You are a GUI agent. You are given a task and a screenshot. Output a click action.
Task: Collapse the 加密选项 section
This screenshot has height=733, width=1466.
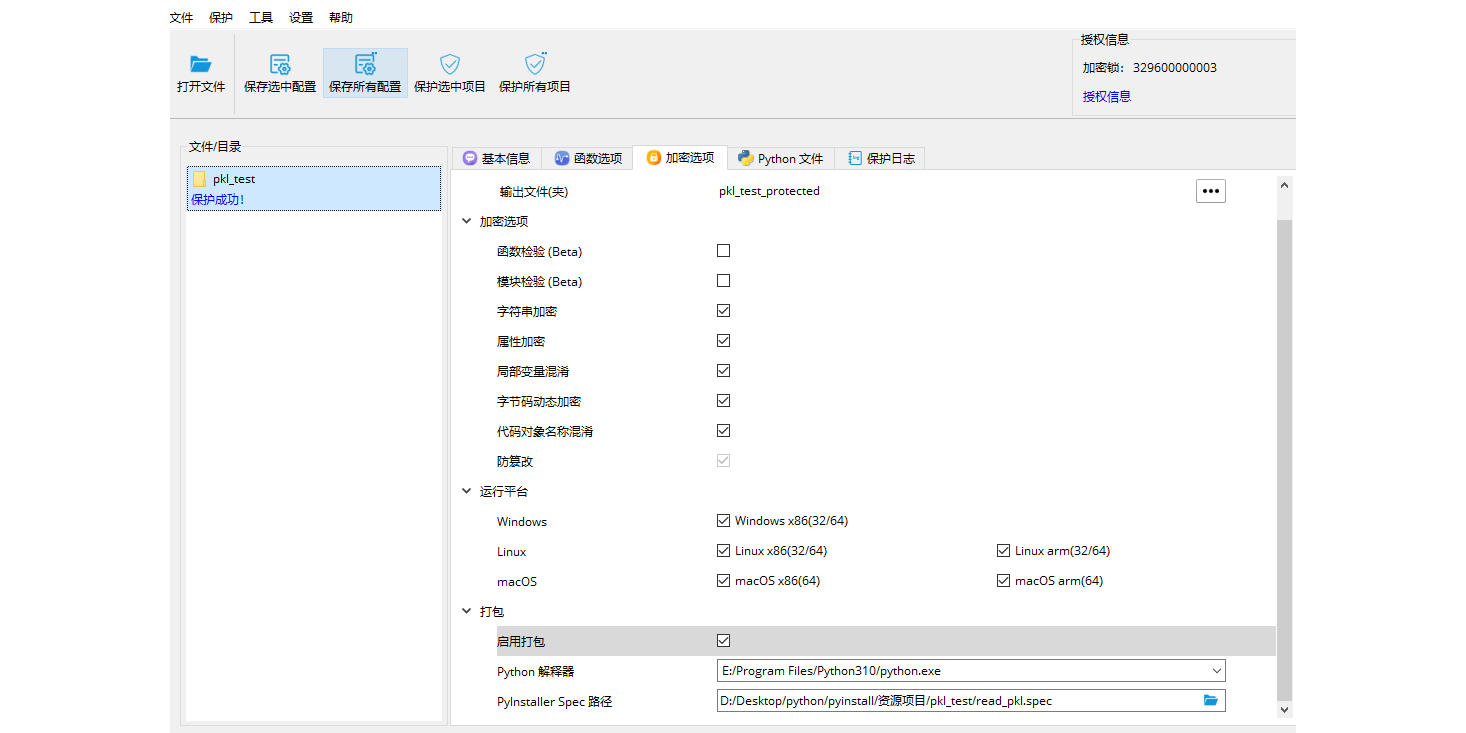point(466,220)
